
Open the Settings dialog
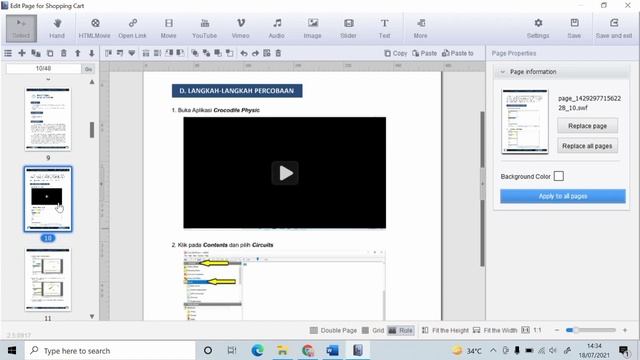point(538,28)
